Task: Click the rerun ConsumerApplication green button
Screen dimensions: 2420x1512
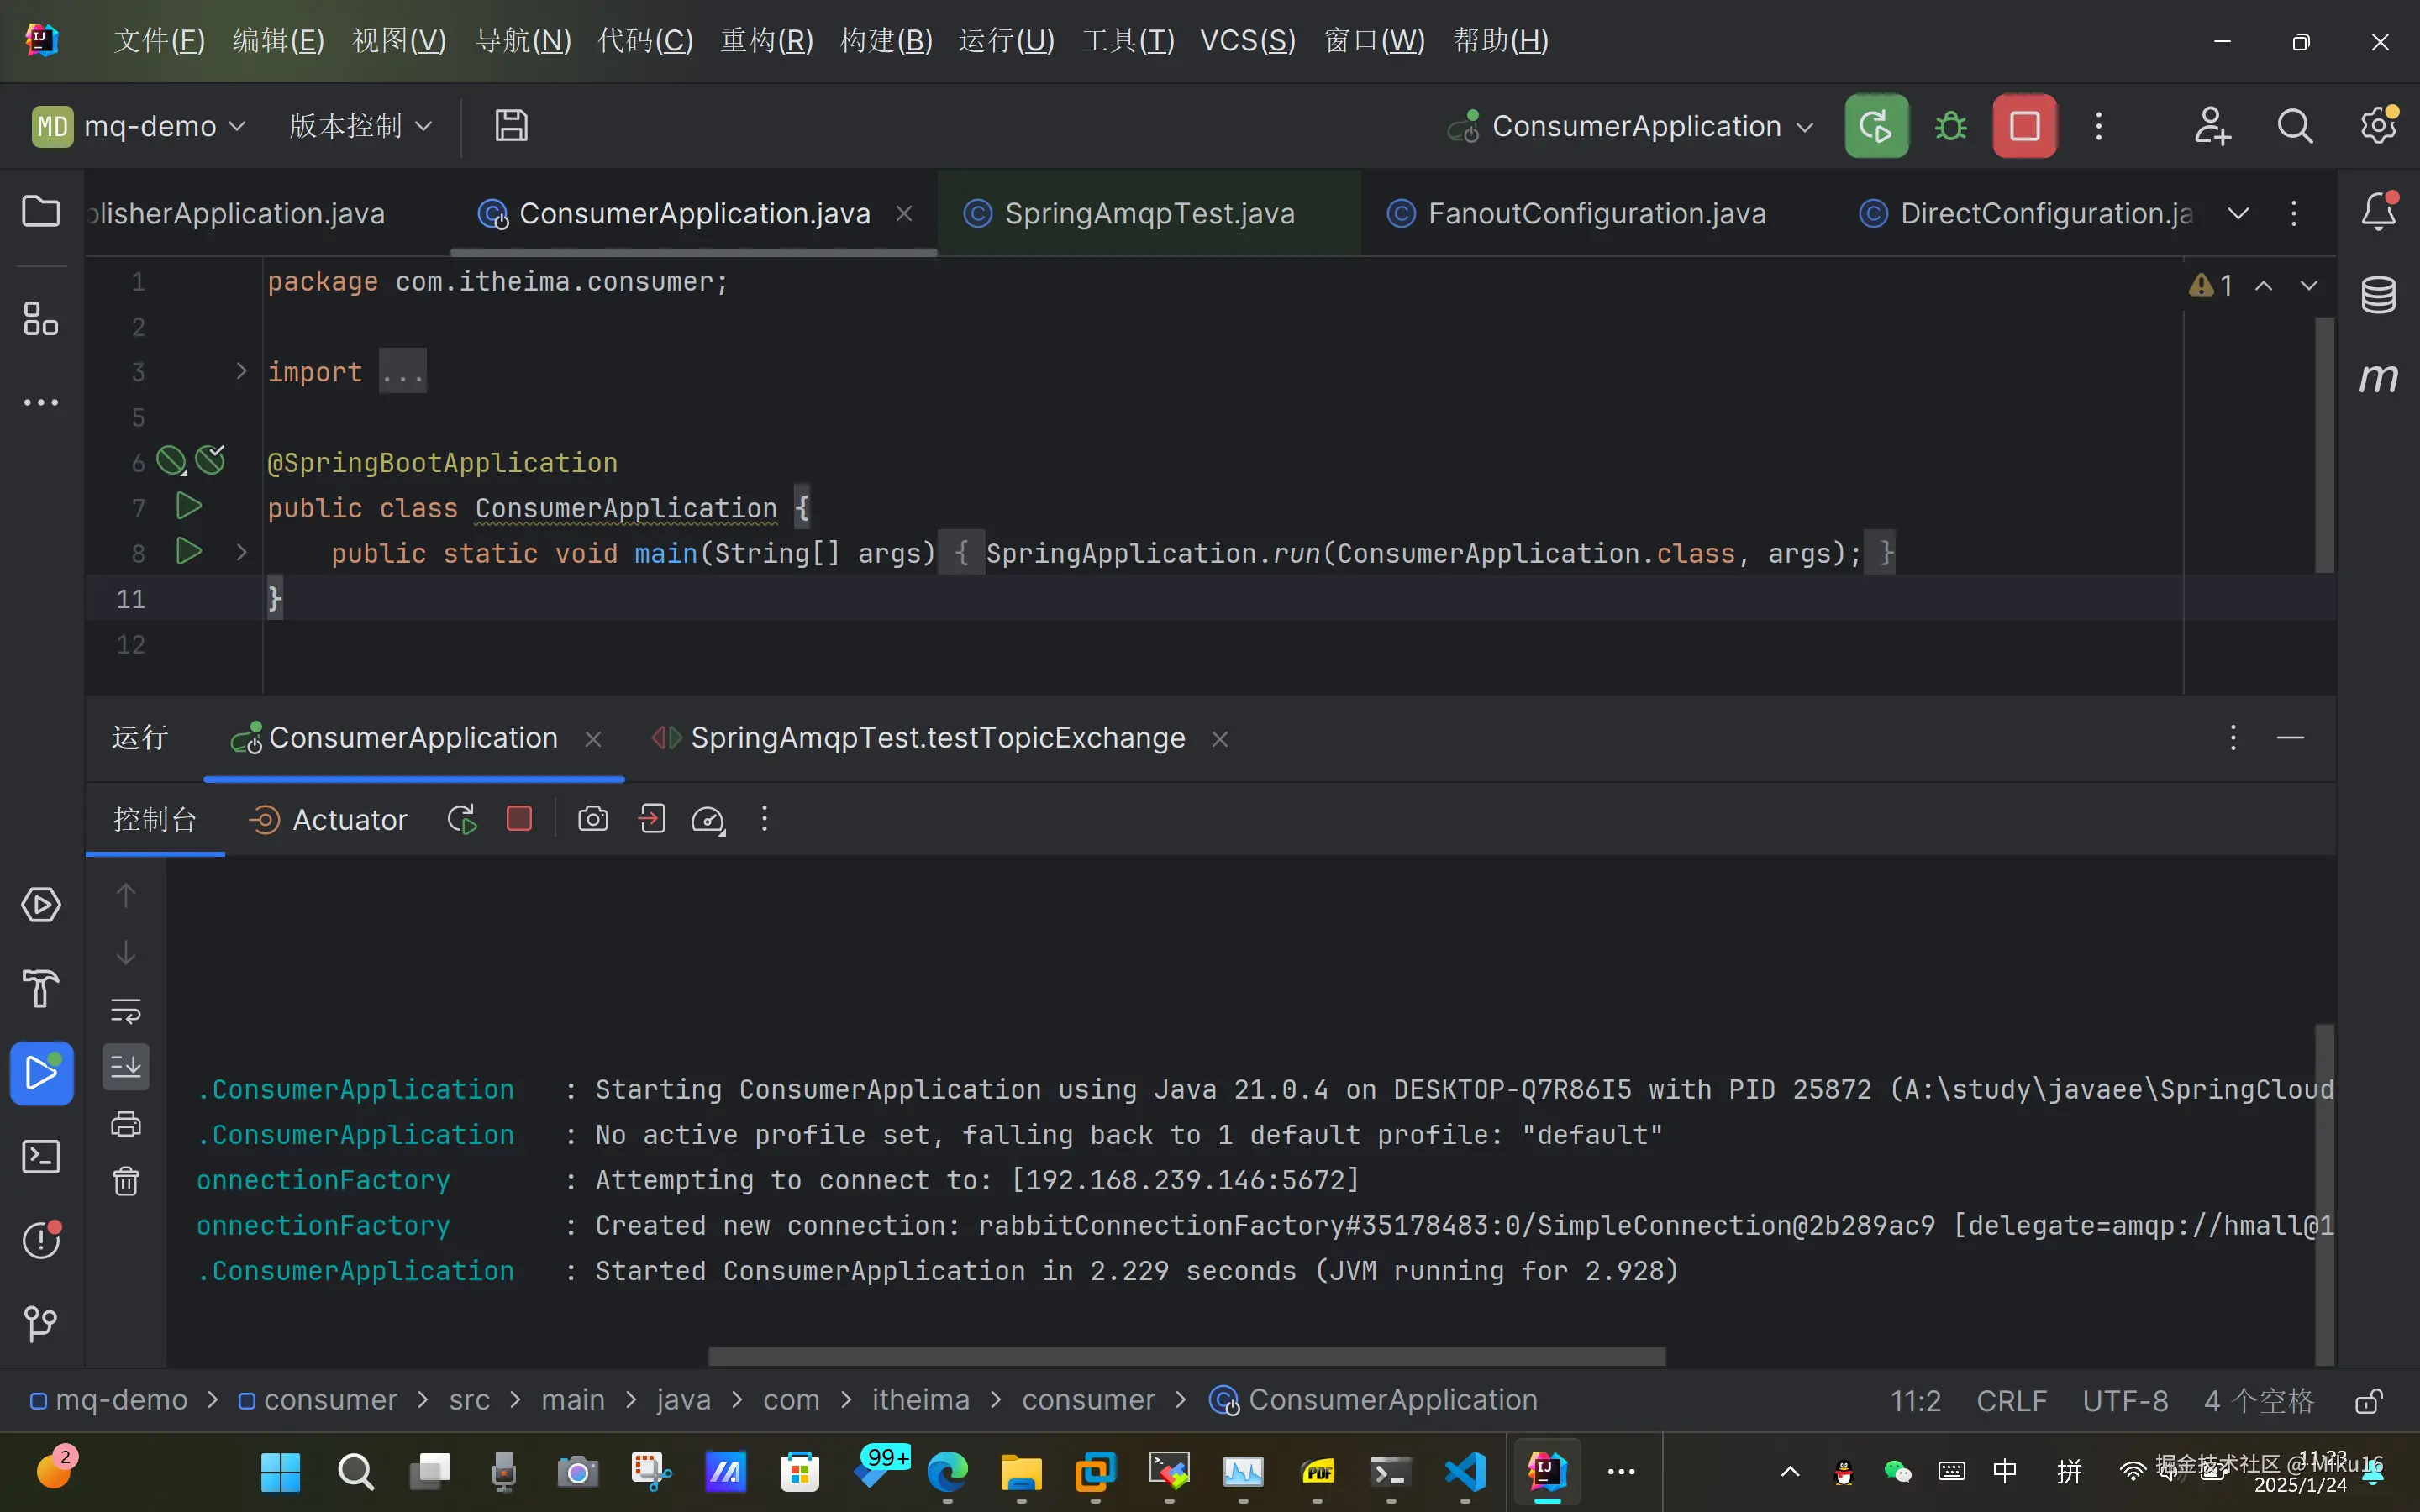Action: coord(1876,126)
